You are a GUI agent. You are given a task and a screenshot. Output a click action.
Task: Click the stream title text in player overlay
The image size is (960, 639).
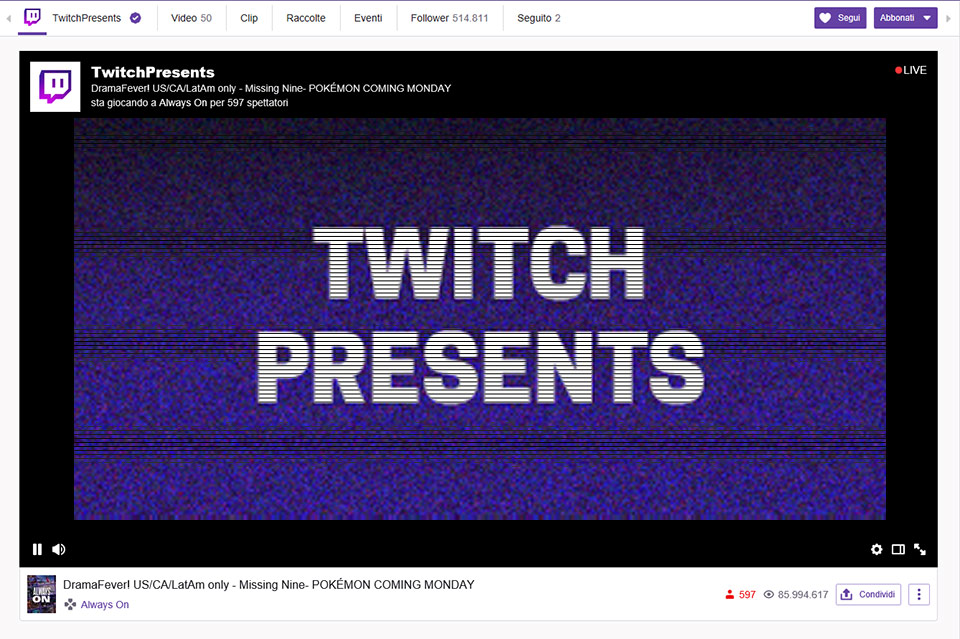pyautogui.click(x=271, y=88)
